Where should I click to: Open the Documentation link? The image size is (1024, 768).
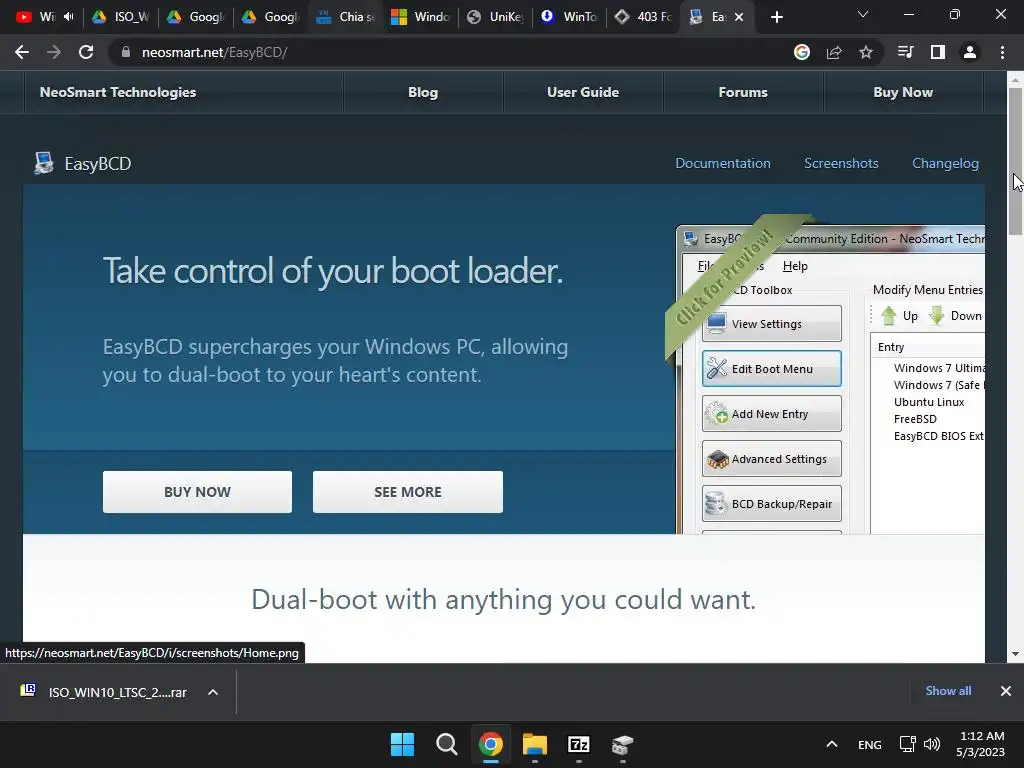[x=723, y=163]
